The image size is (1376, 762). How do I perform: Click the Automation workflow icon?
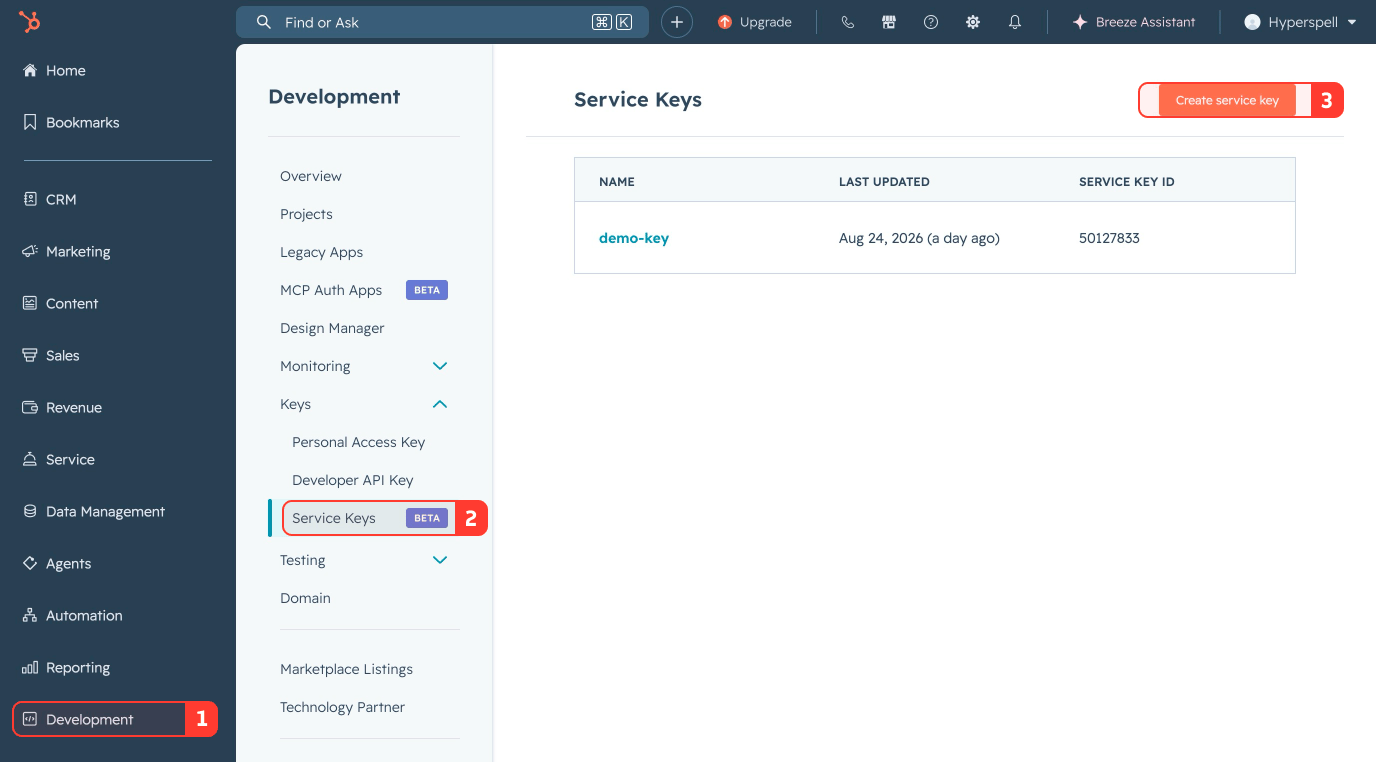[x=29, y=615]
